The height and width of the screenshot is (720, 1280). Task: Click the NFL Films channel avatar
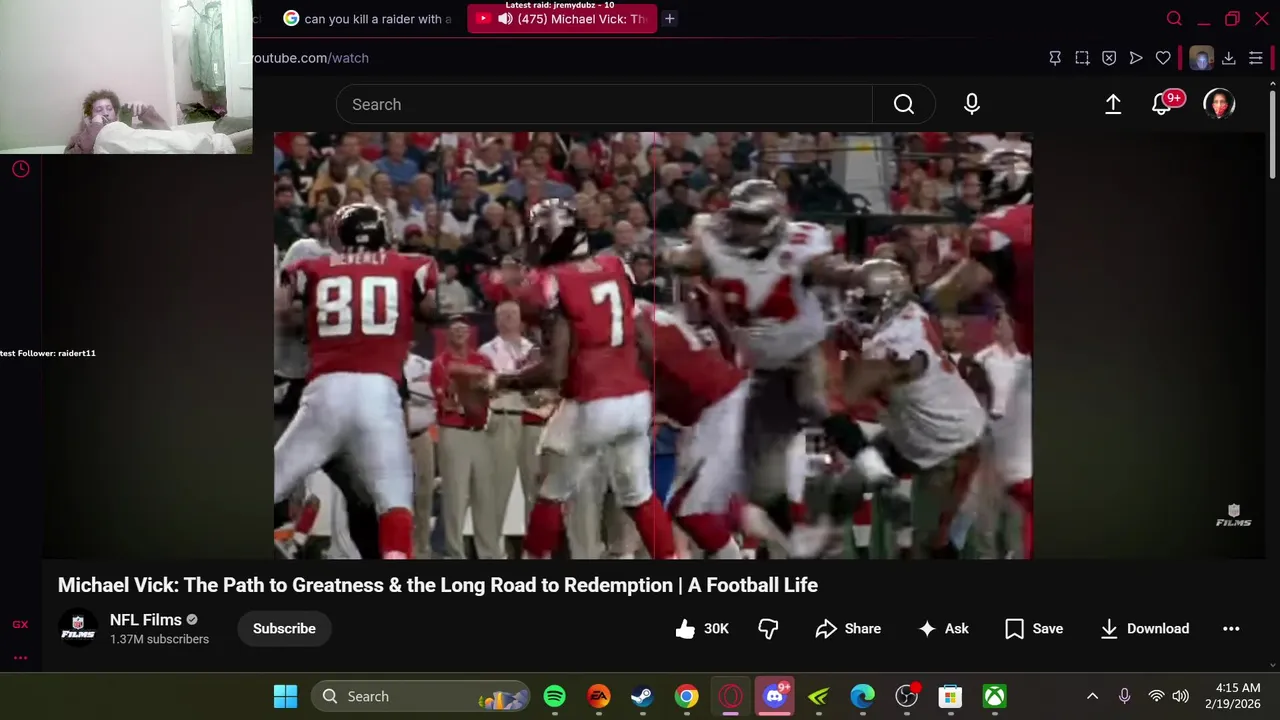(78, 628)
